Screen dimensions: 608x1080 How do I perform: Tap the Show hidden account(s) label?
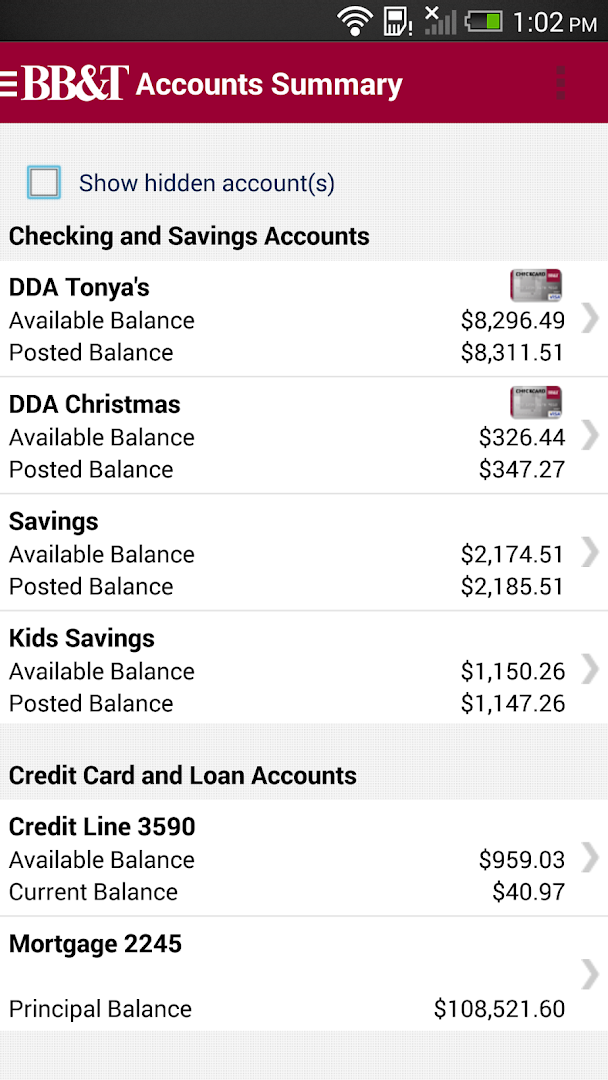tap(207, 183)
